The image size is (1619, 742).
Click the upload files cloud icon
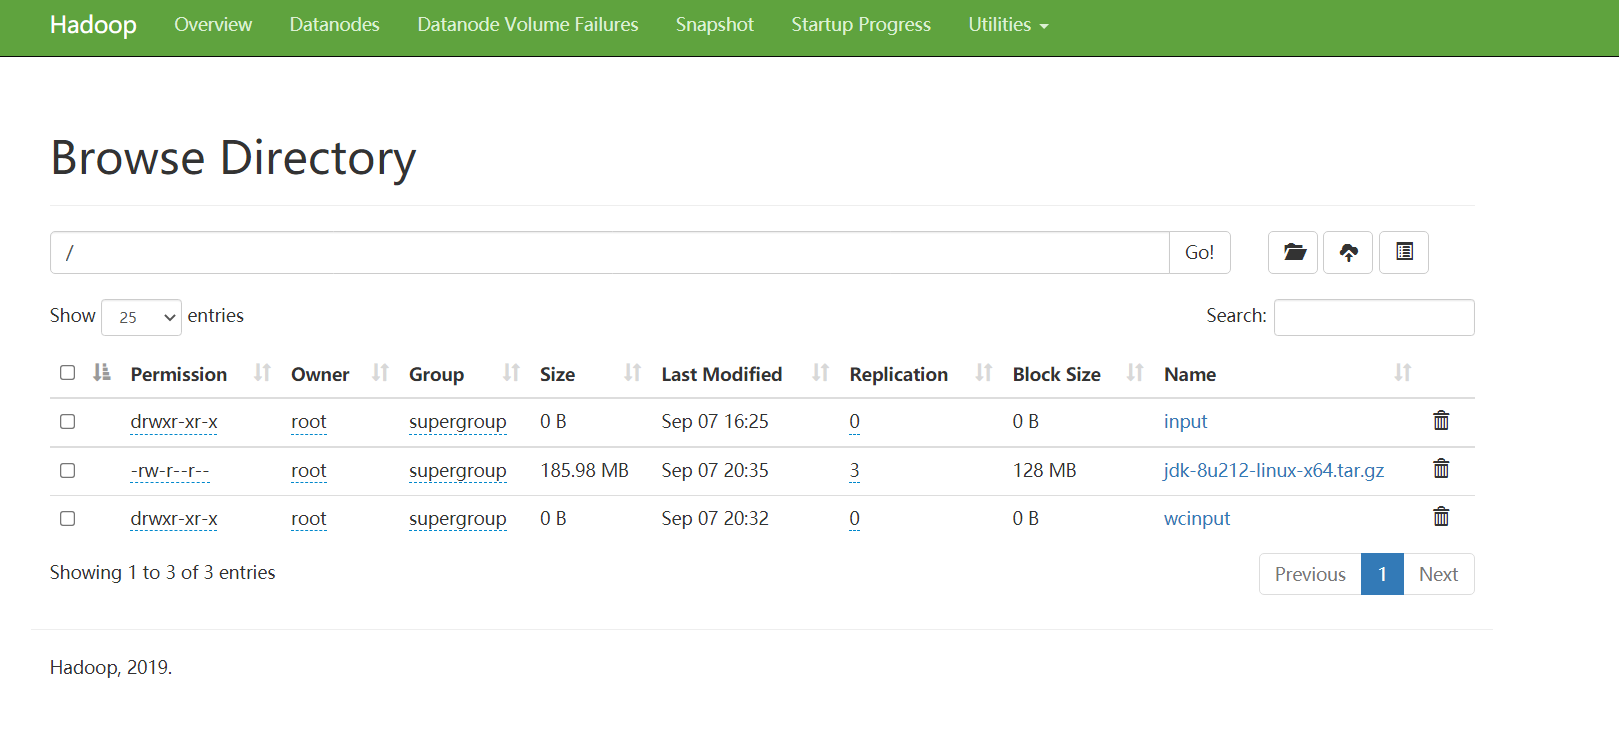pyautogui.click(x=1348, y=252)
